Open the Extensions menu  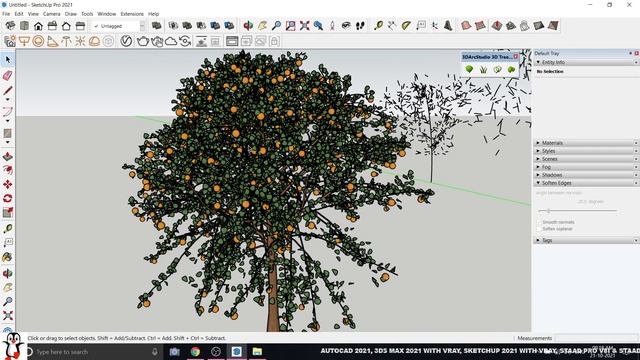[x=132, y=14]
